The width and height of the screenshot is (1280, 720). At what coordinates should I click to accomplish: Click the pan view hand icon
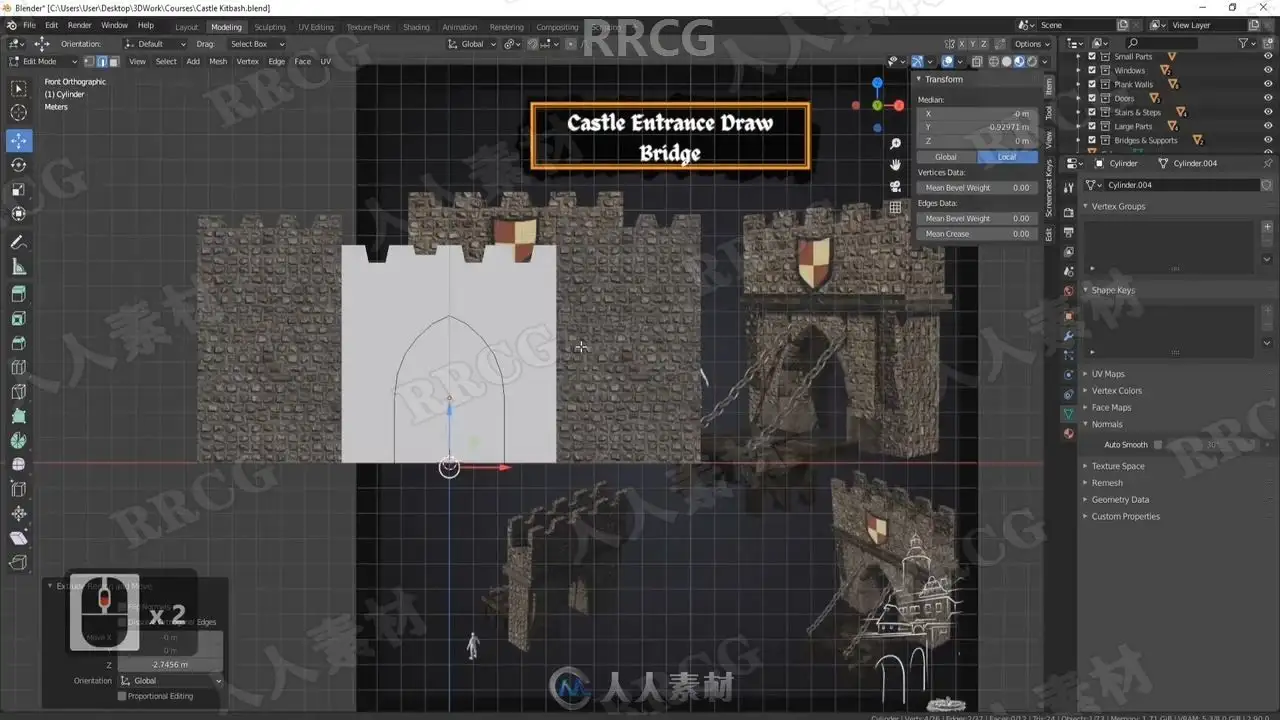pos(895,165)
